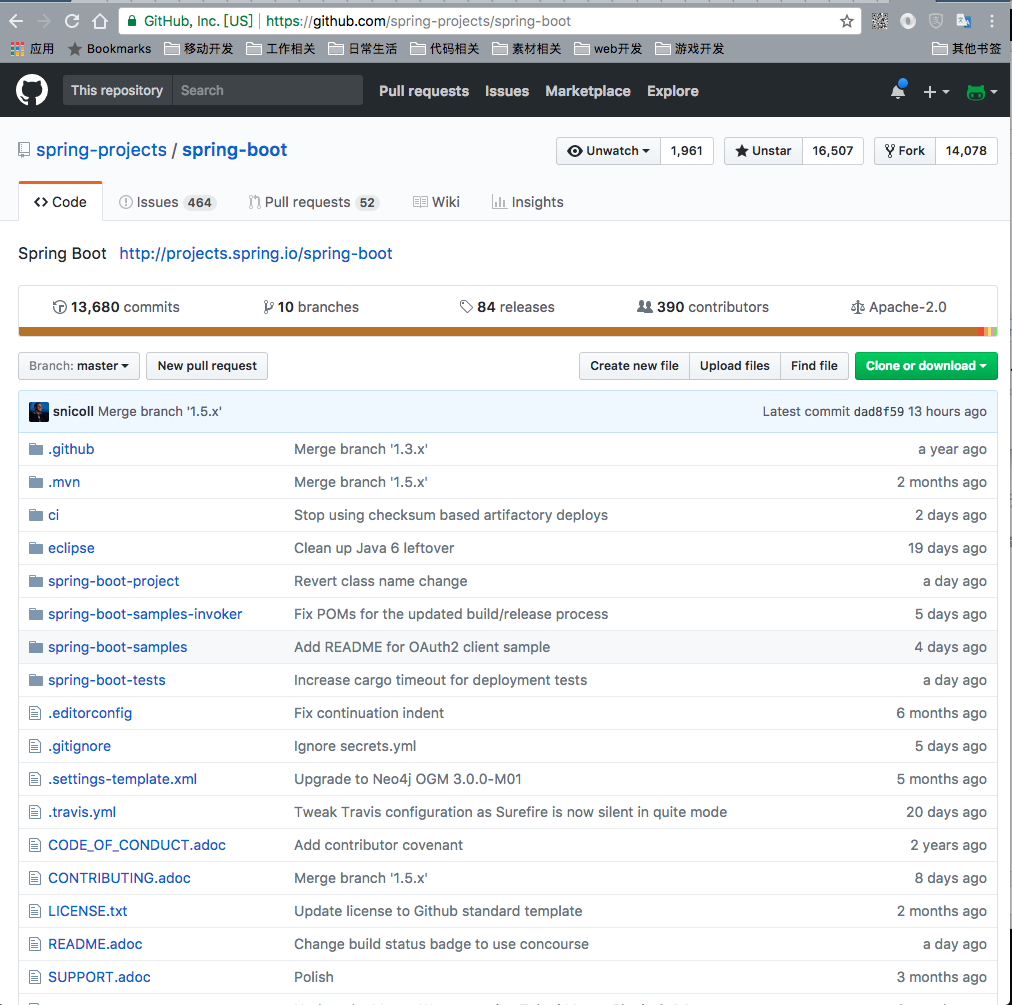Click the New pull request button
This screenshot has height=1005, width=1012.
coord(207,366)
